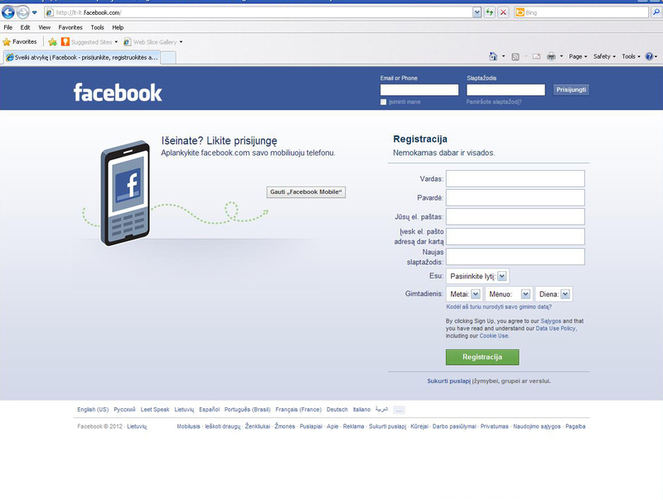
Task: Open the Favorites menu in menu bar
Action: 70,27
